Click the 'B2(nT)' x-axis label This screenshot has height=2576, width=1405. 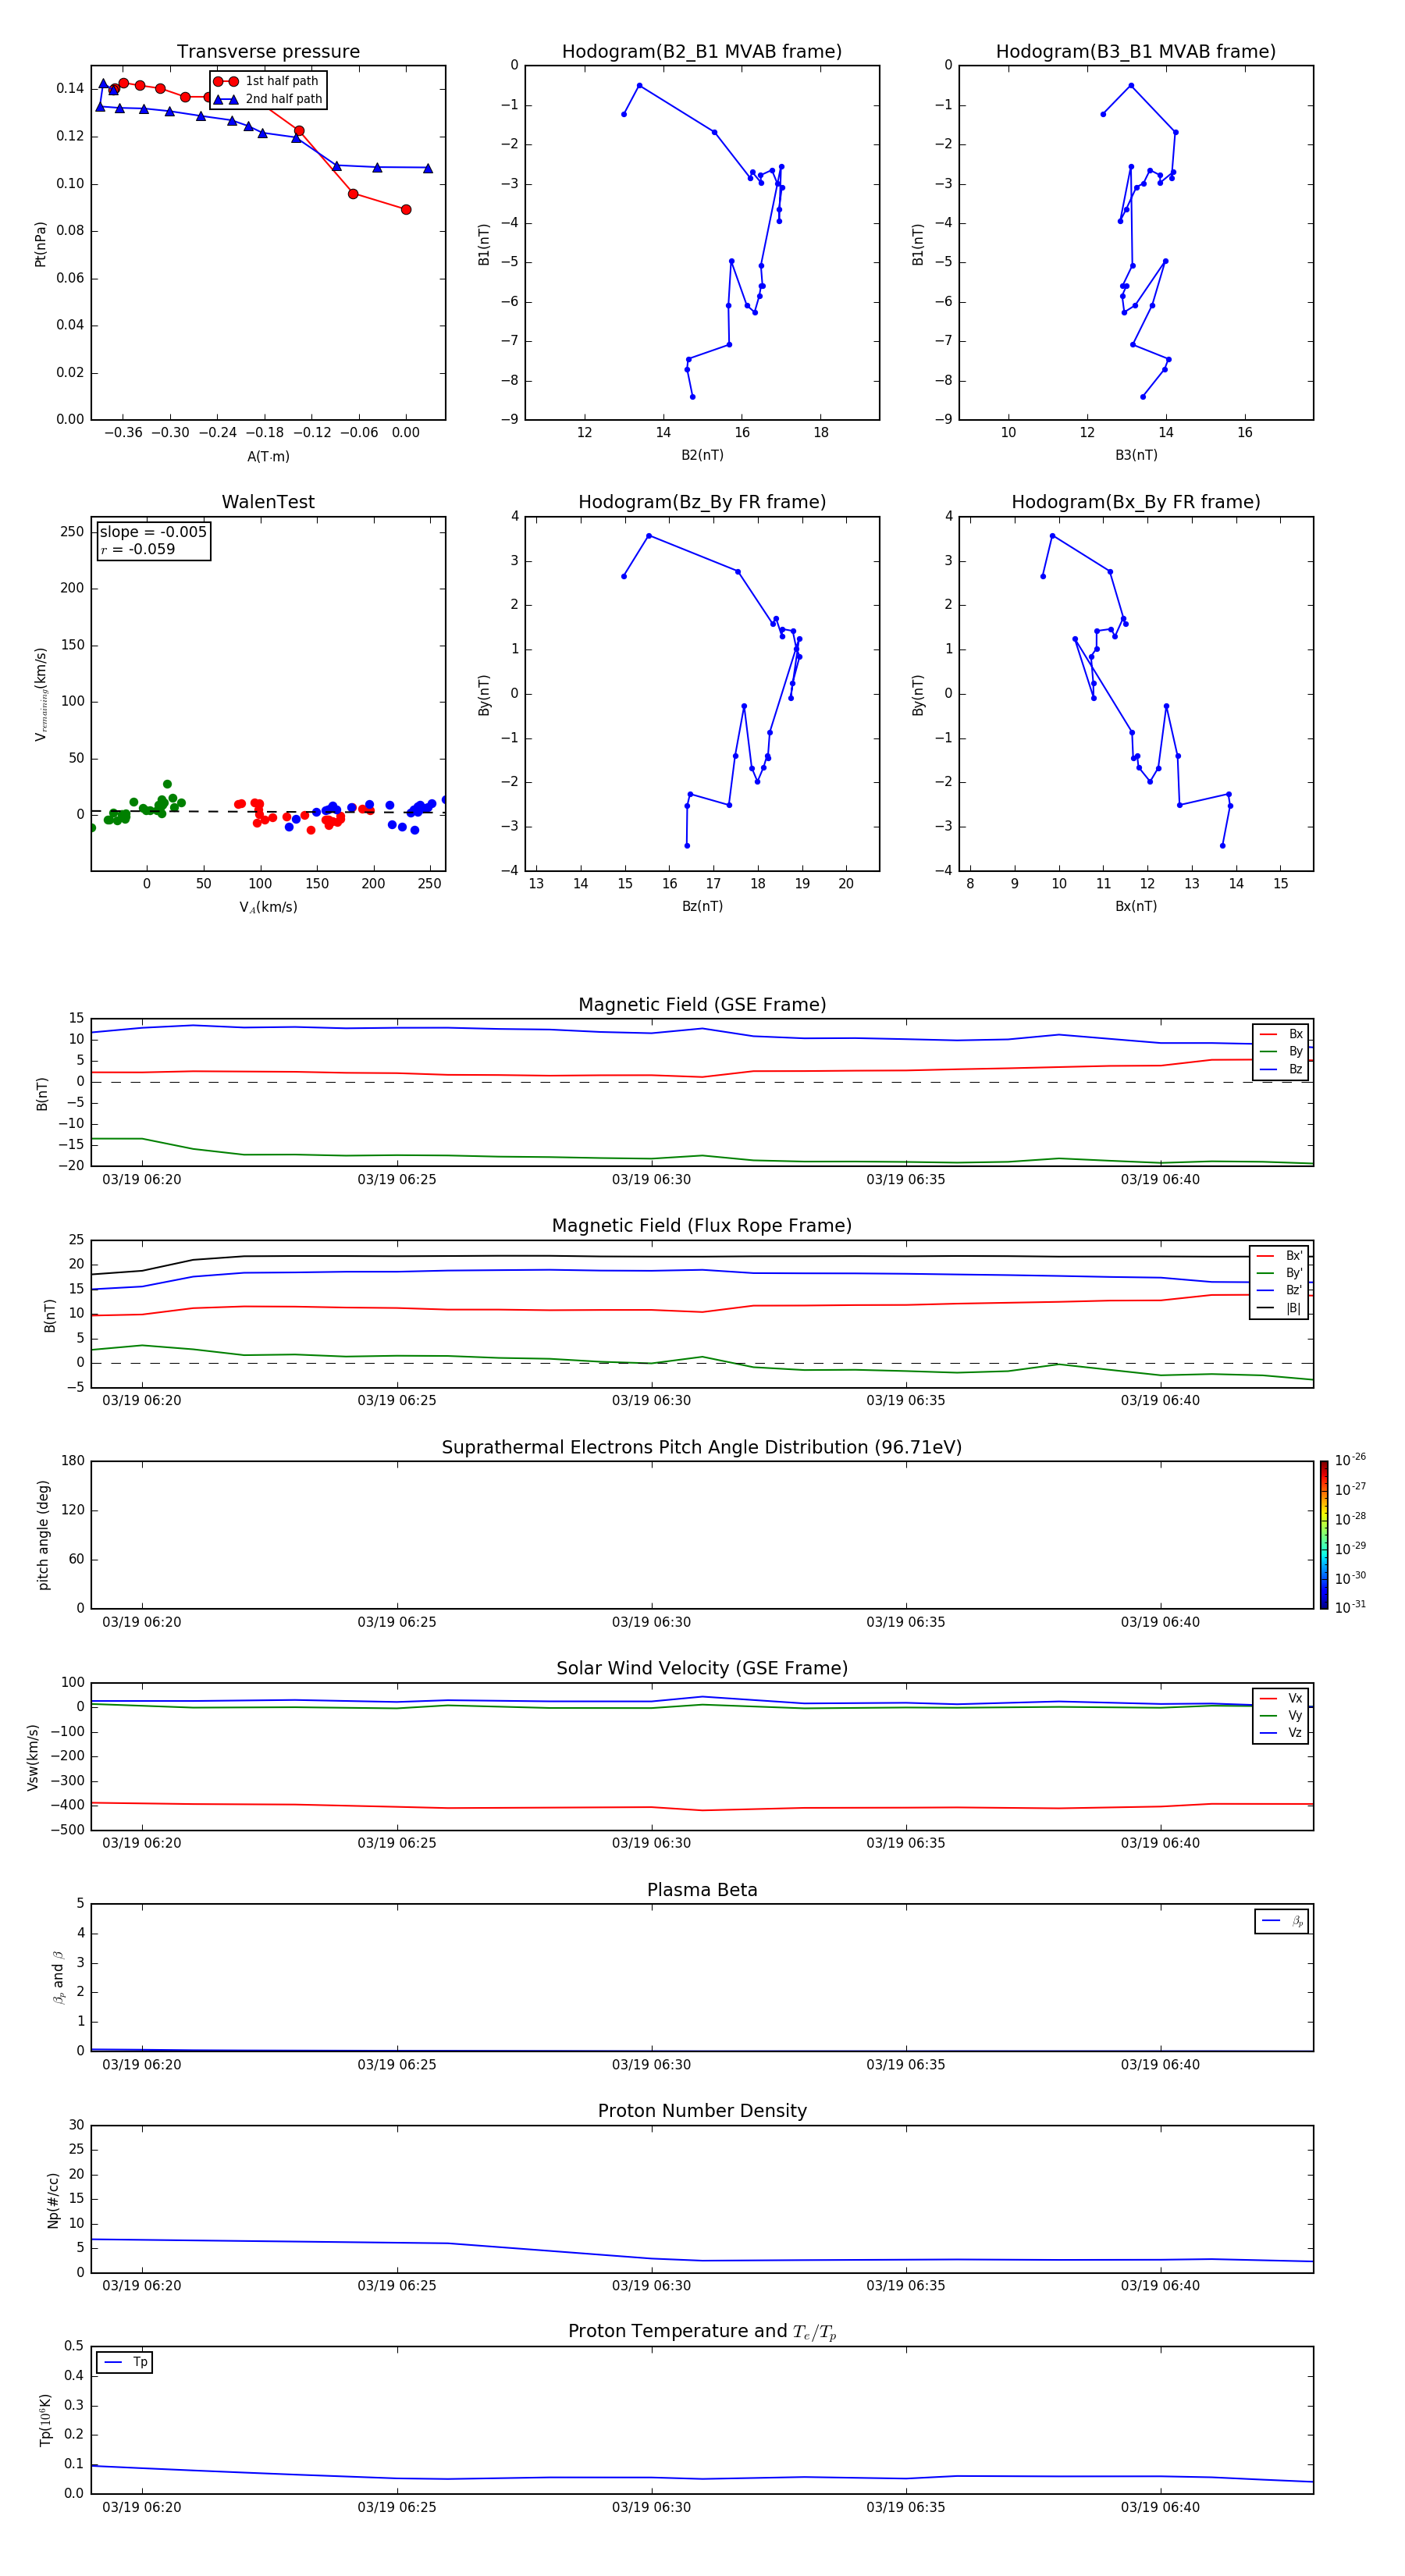702,455
